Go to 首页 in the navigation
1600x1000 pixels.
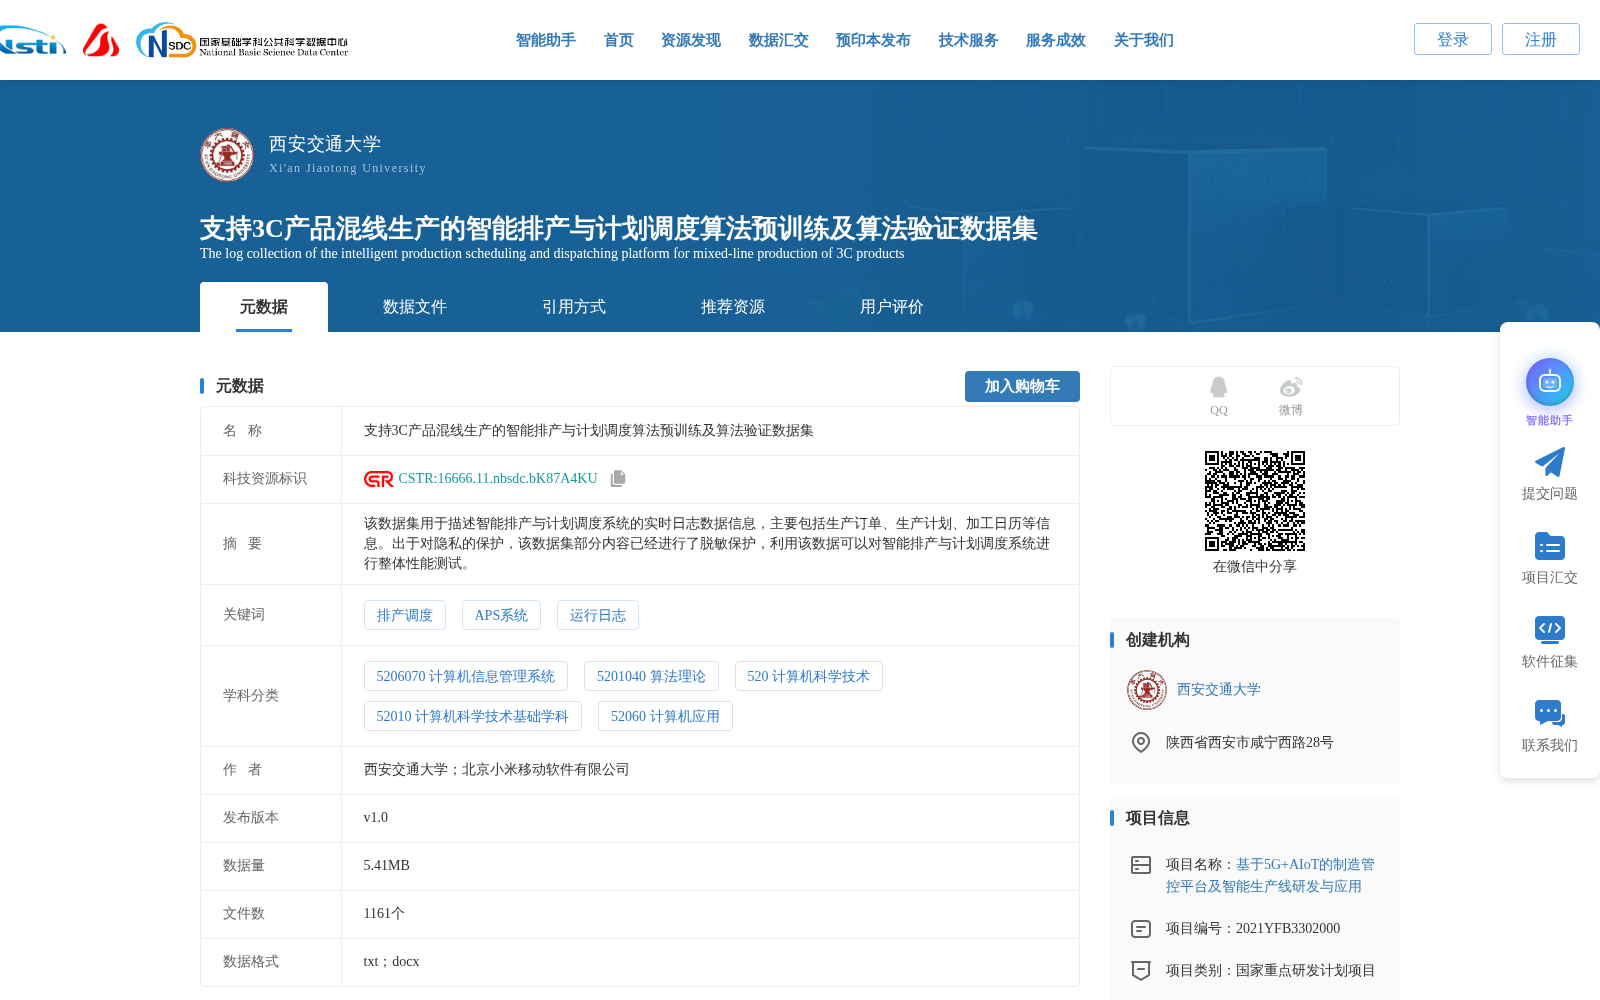click(x=619, y=40)
